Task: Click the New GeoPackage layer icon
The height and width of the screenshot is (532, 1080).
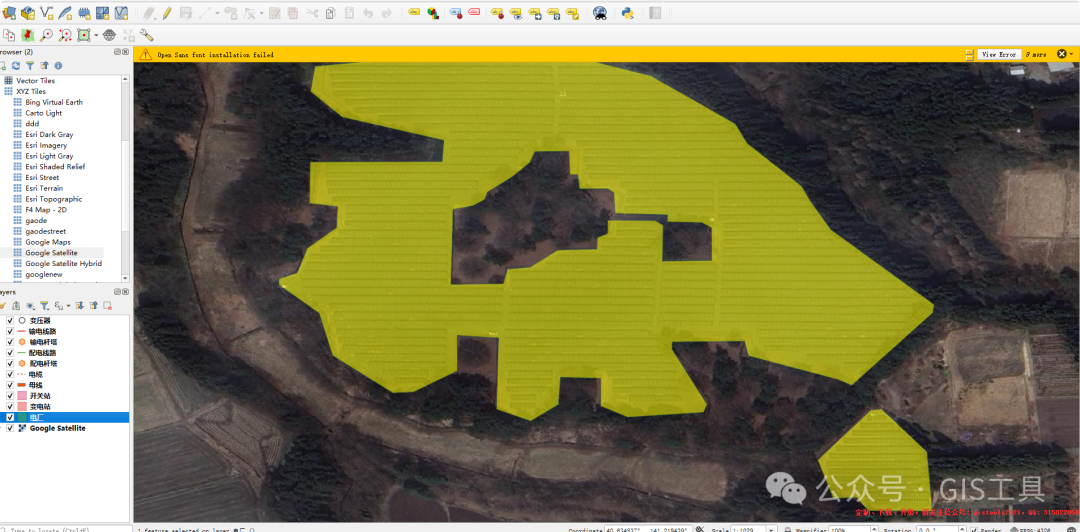Action: pos(28,12)
